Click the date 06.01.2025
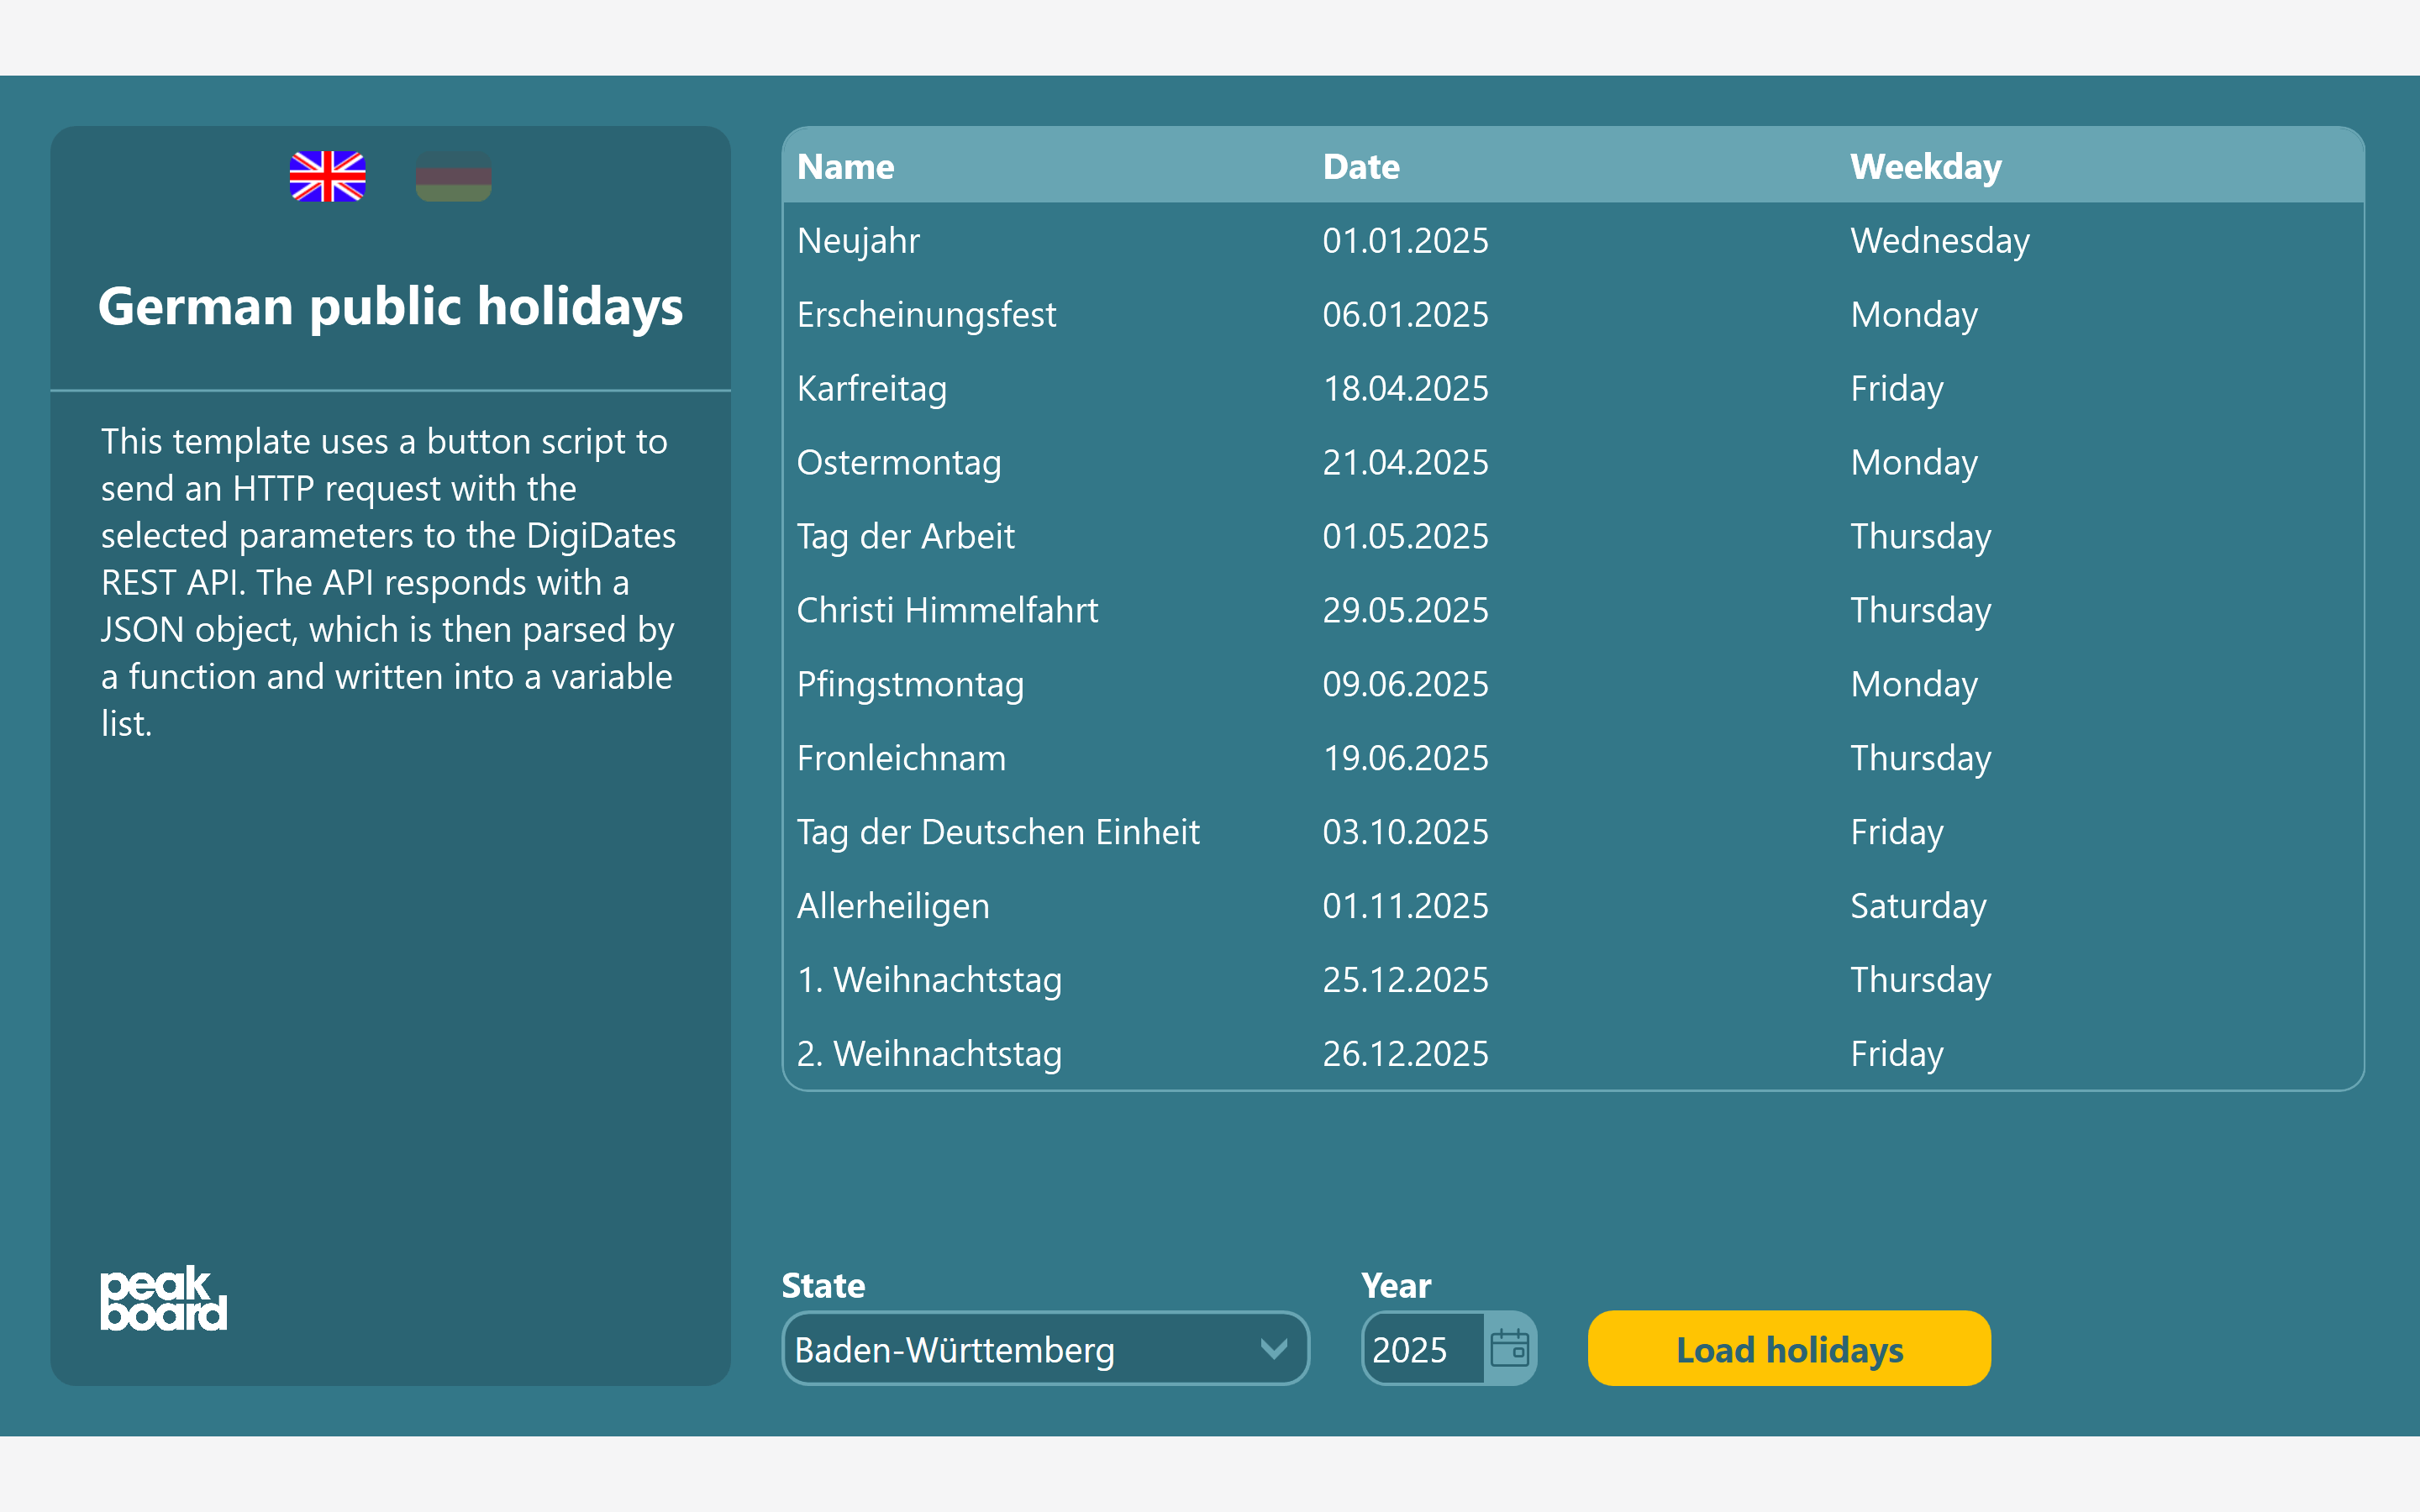 (1405, 315)
